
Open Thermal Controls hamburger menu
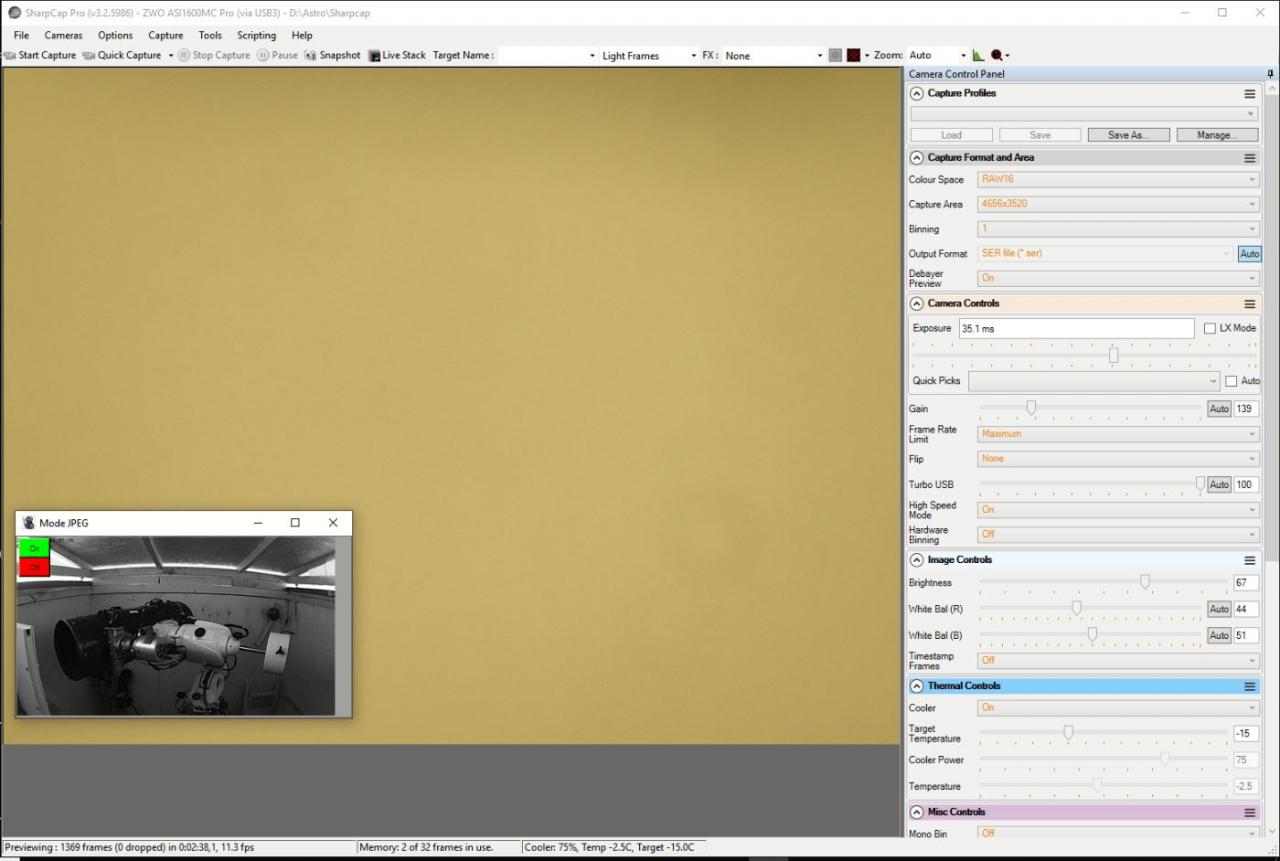click(x=1249, y=687)
